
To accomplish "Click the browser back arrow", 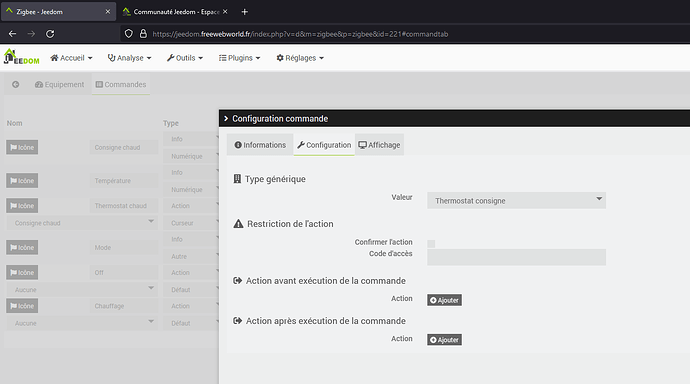I will pos(12,34).
